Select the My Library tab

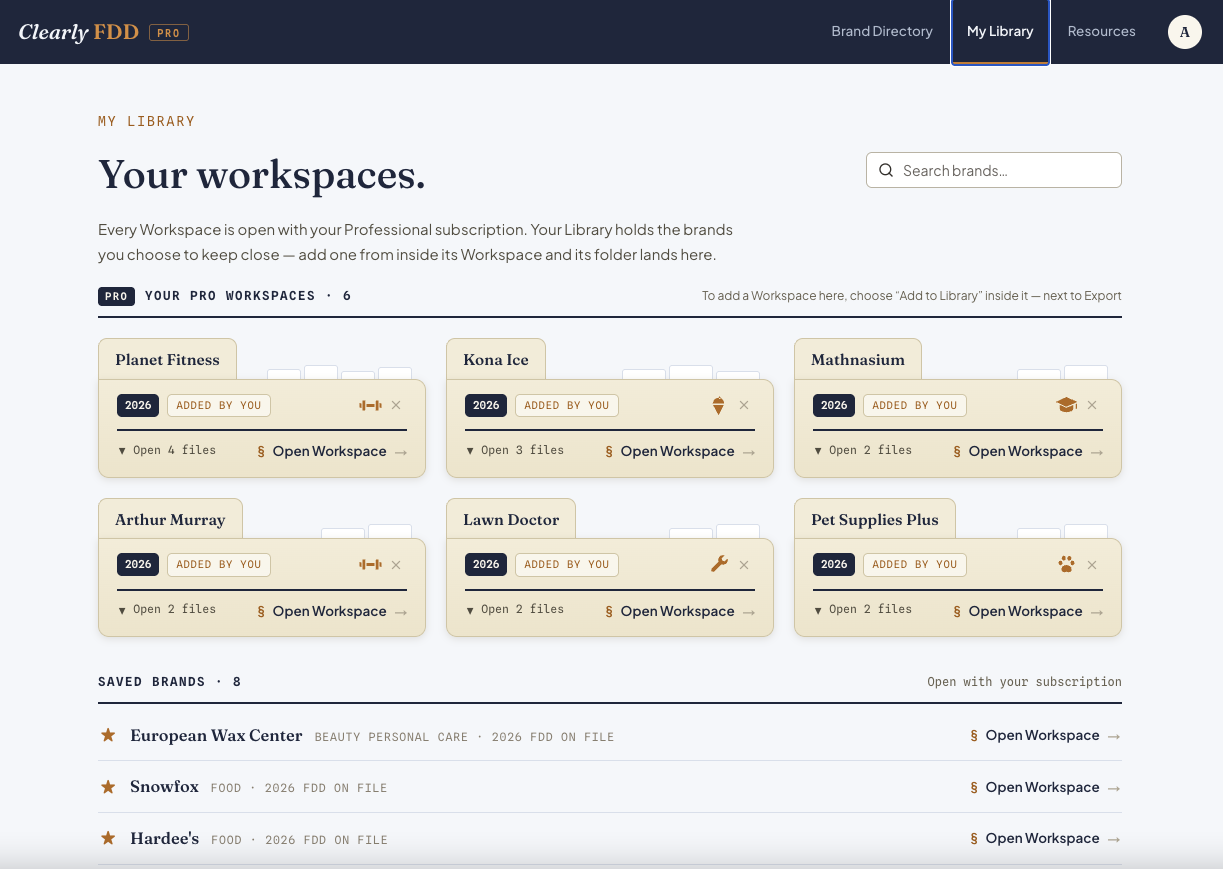click(1000, 31)
